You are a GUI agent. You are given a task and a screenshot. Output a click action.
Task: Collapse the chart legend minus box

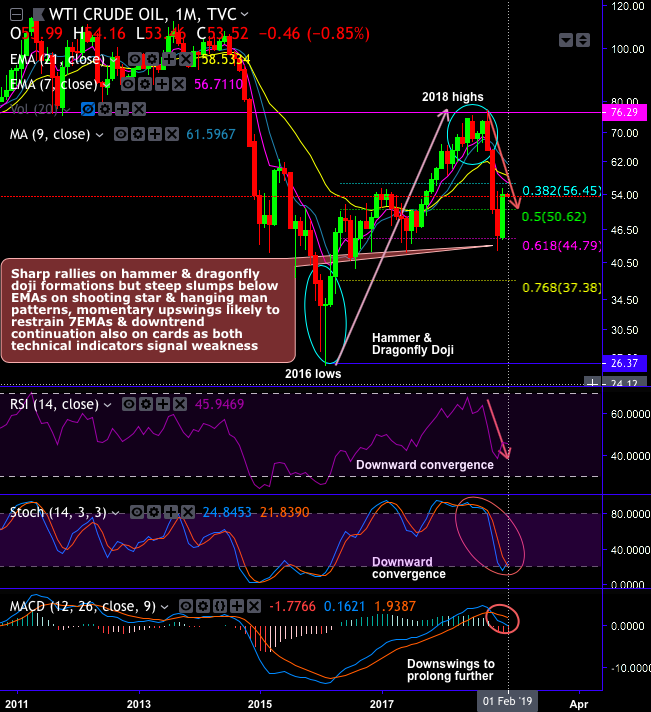click(16, 15)
